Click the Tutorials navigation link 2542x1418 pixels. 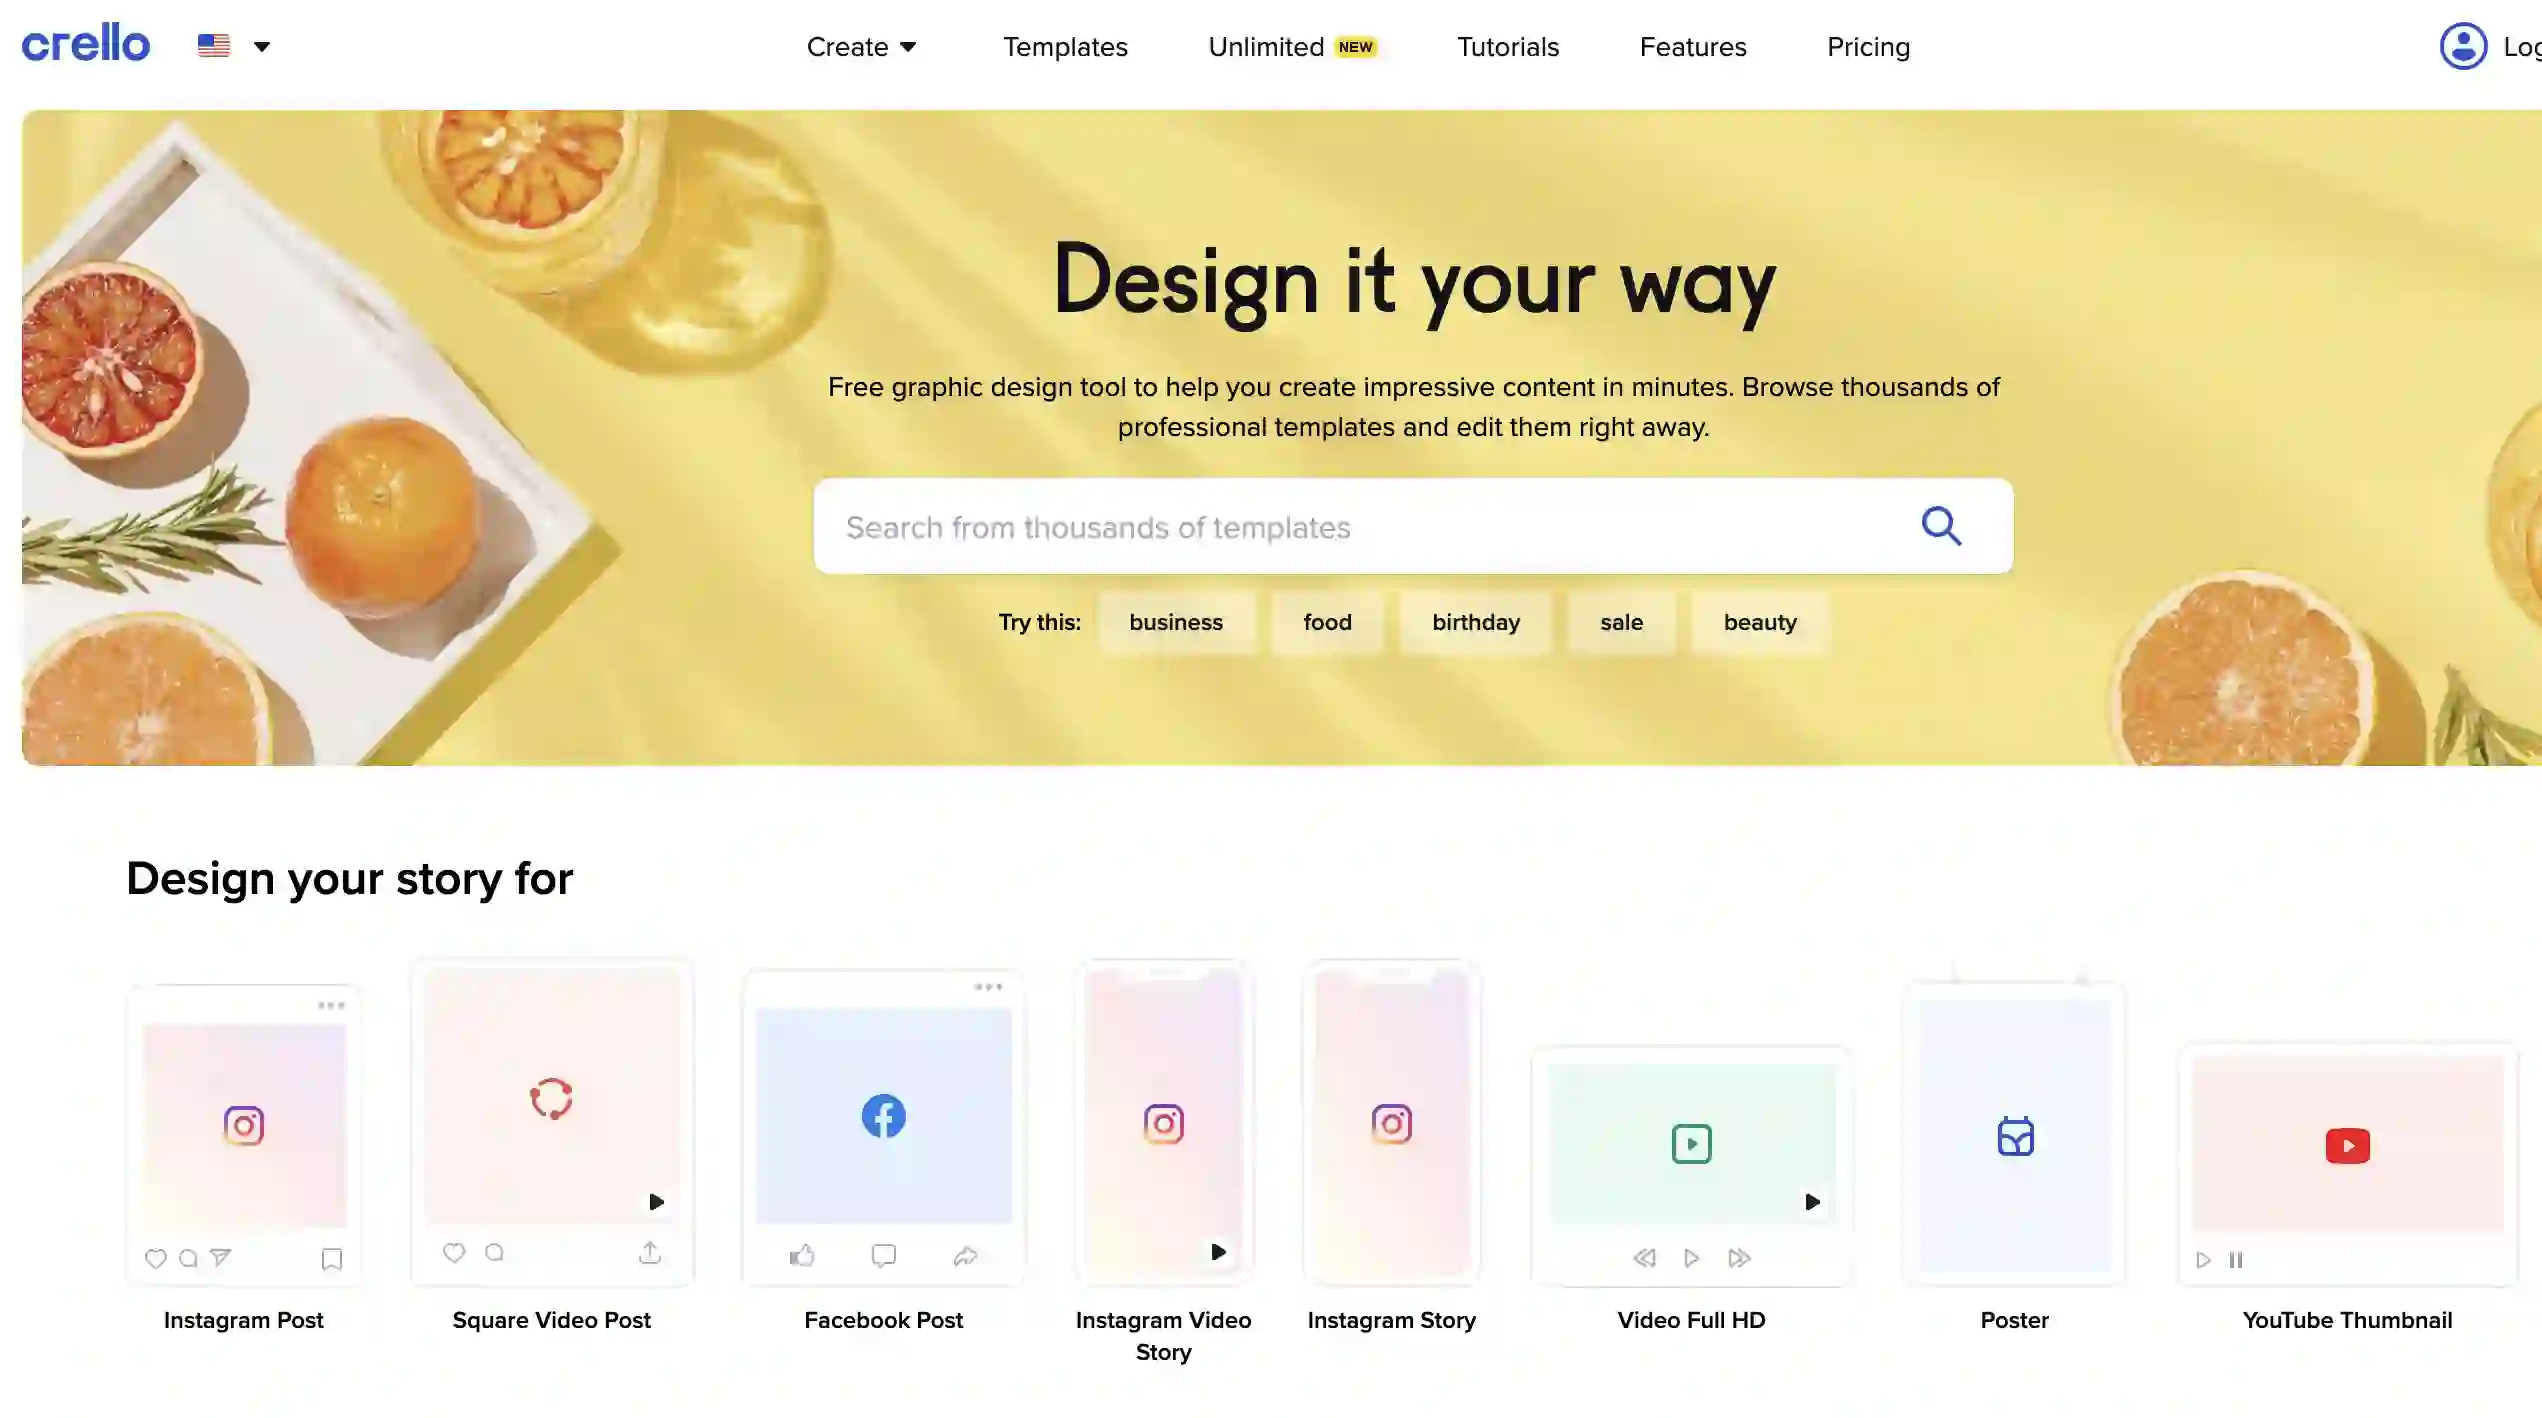tap(1507, 45)
